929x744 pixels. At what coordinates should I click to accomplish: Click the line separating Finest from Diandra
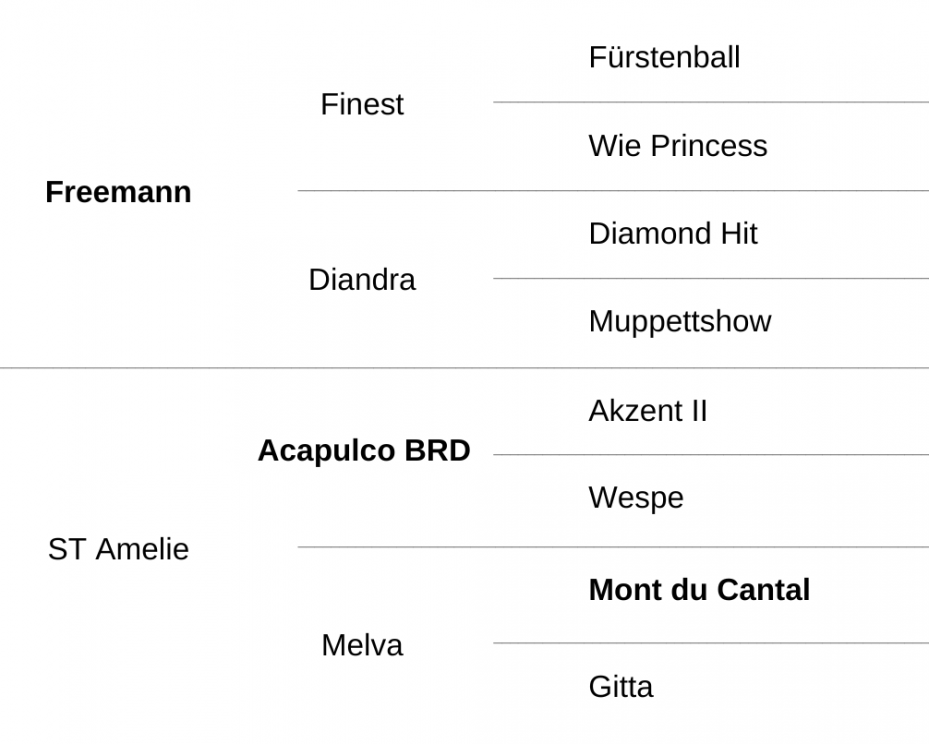click(x=613, y=191)
